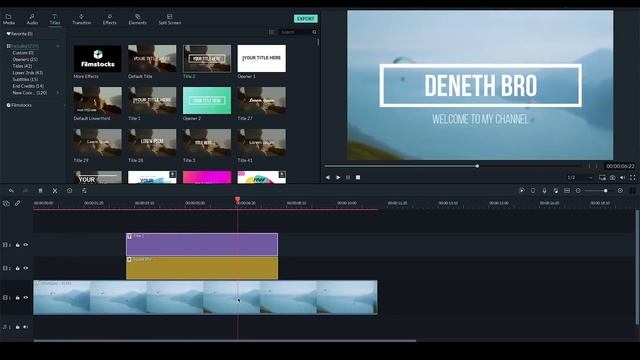640x360 pixels.
Task: Select the Subtitles category
Action: tap(25, 79)
